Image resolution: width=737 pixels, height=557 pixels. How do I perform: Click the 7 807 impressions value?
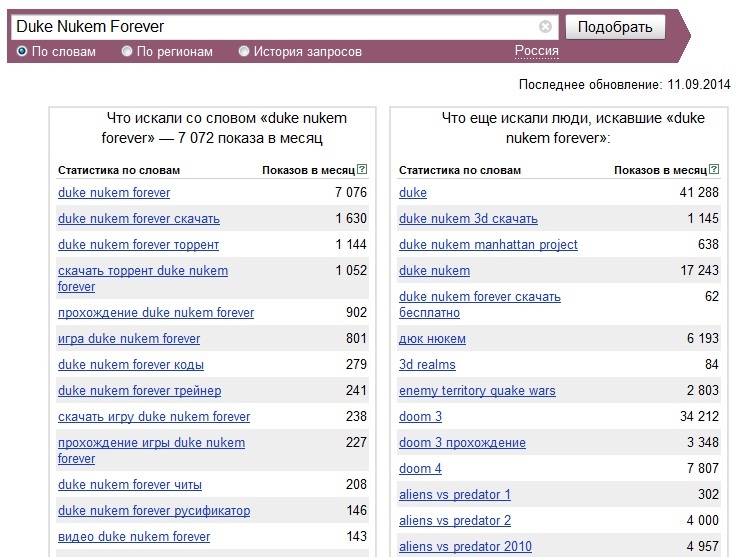pyautogui.click(x=703, y=468)
